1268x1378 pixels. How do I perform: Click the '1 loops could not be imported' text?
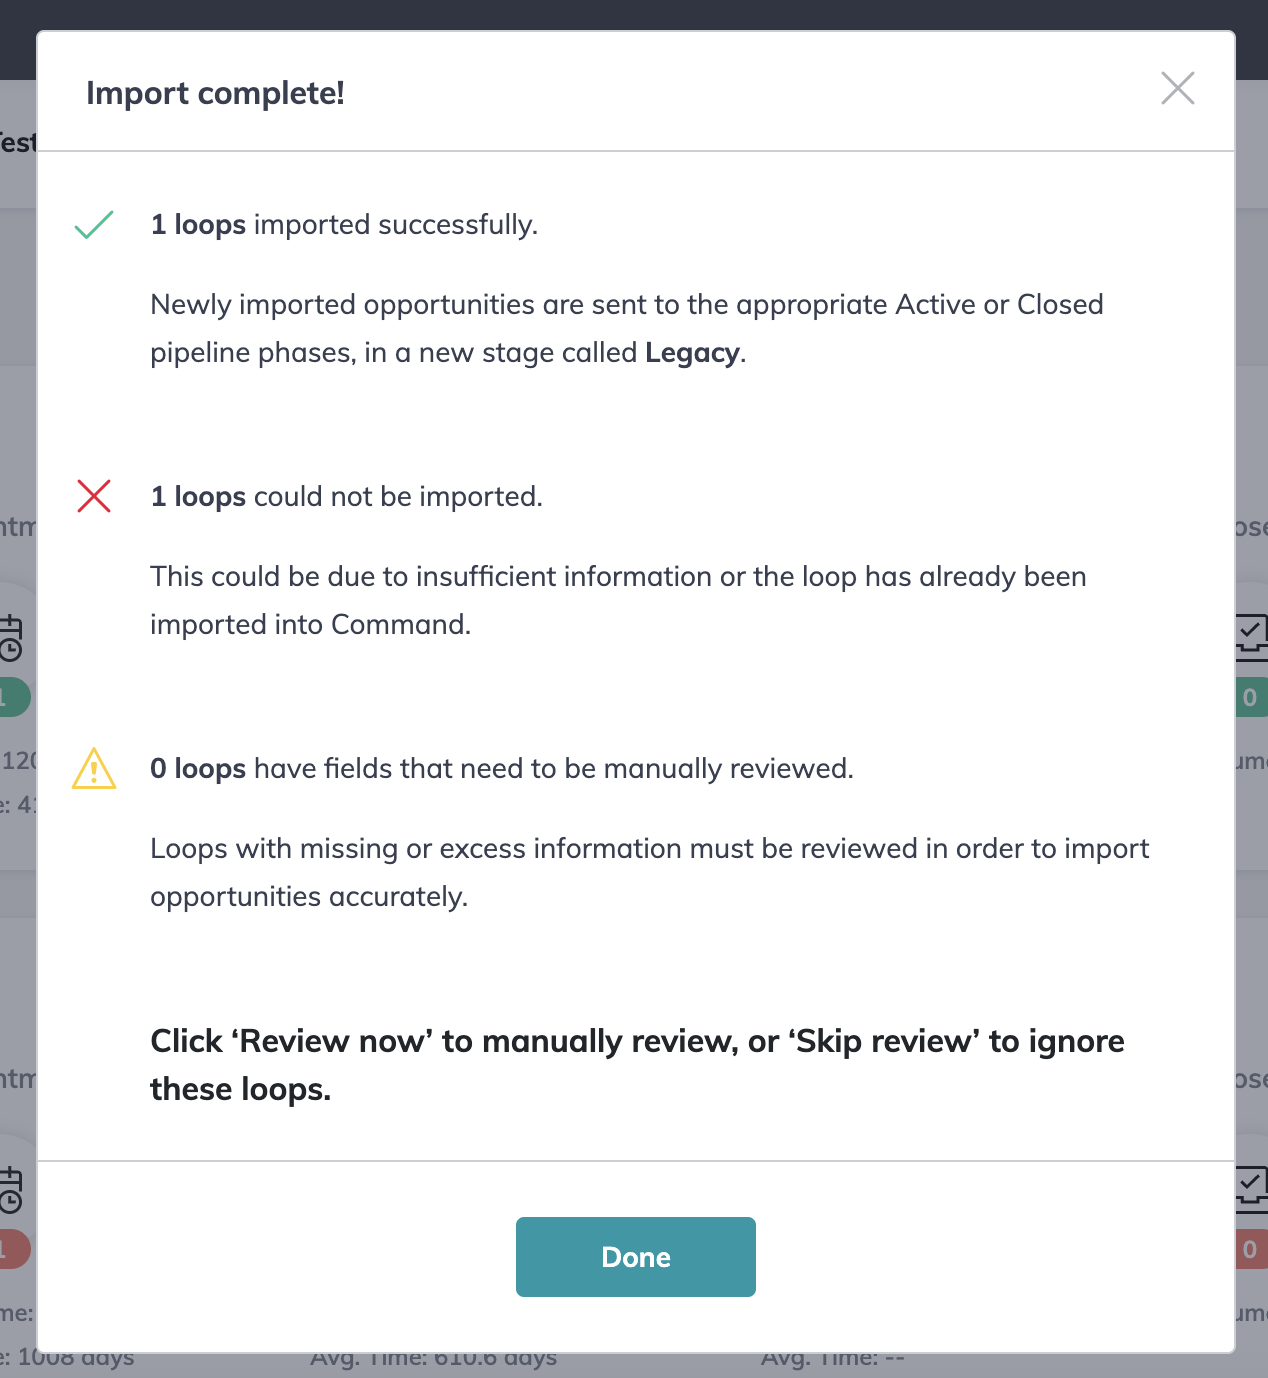346,496
